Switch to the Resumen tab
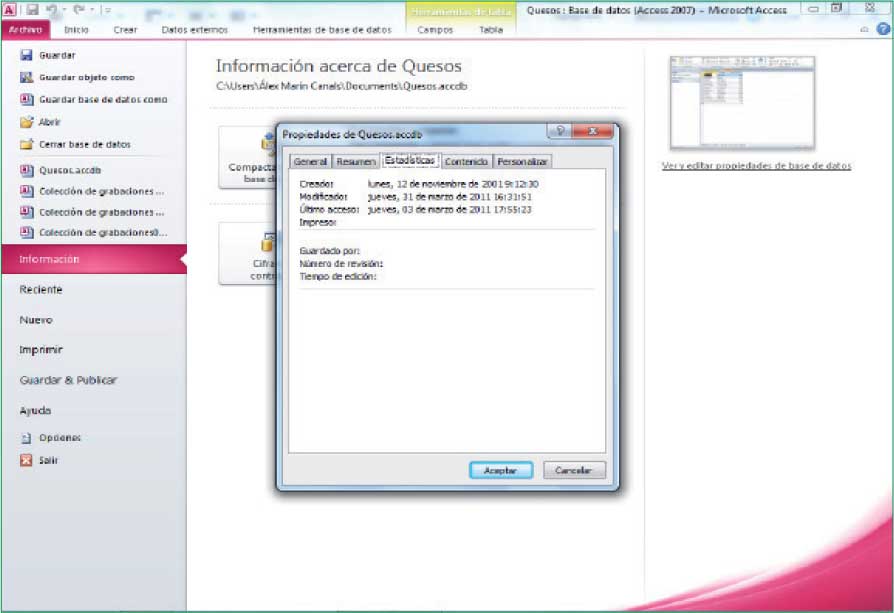 click(356, 161)
